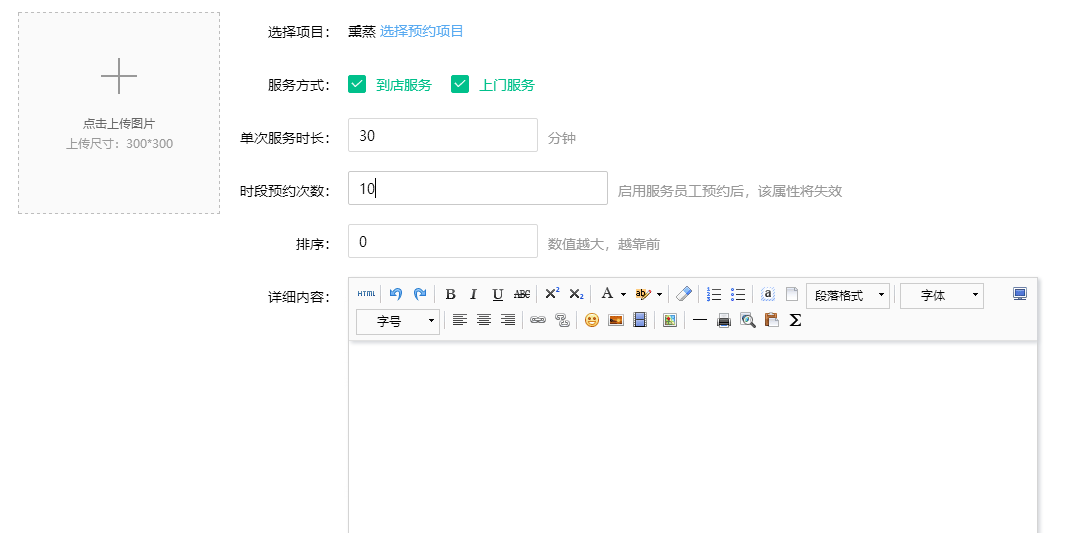Screen dimensions: 1082x533
Task: Click 到店服务 label text
Action: pos(404,85)
